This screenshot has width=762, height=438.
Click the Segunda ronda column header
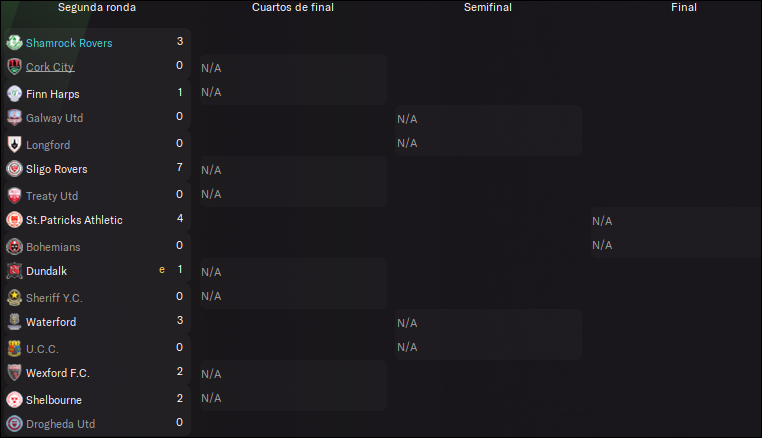tap(97, 7)
